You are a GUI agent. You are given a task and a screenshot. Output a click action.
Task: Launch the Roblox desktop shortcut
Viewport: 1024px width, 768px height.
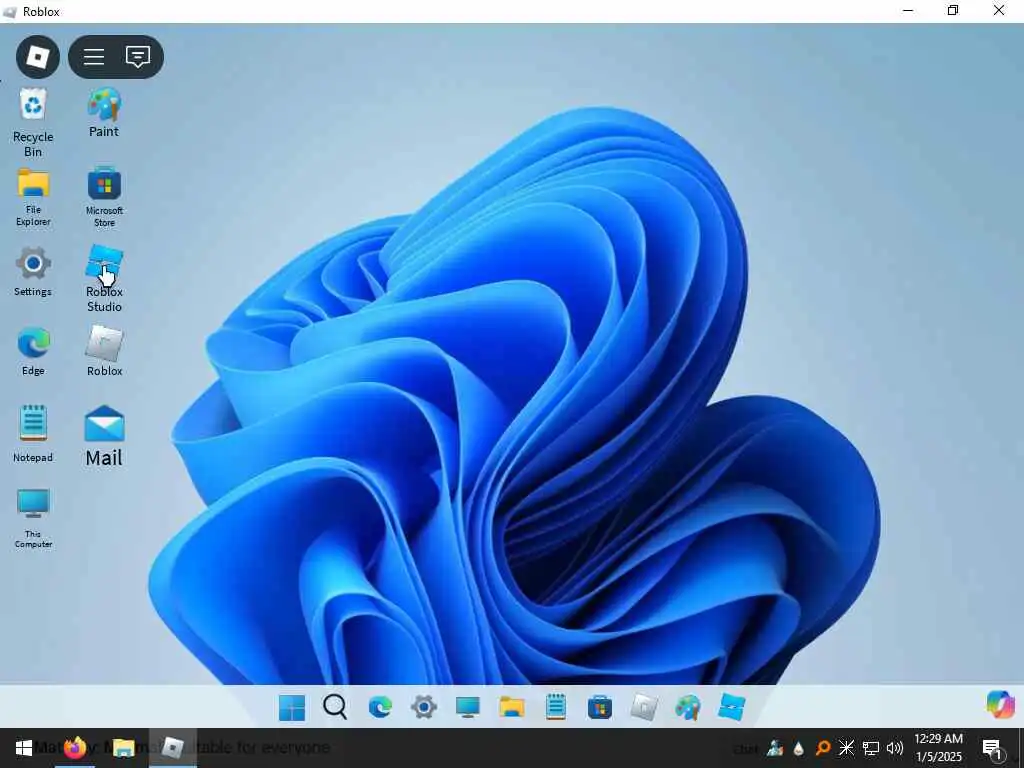coord(104,351)
